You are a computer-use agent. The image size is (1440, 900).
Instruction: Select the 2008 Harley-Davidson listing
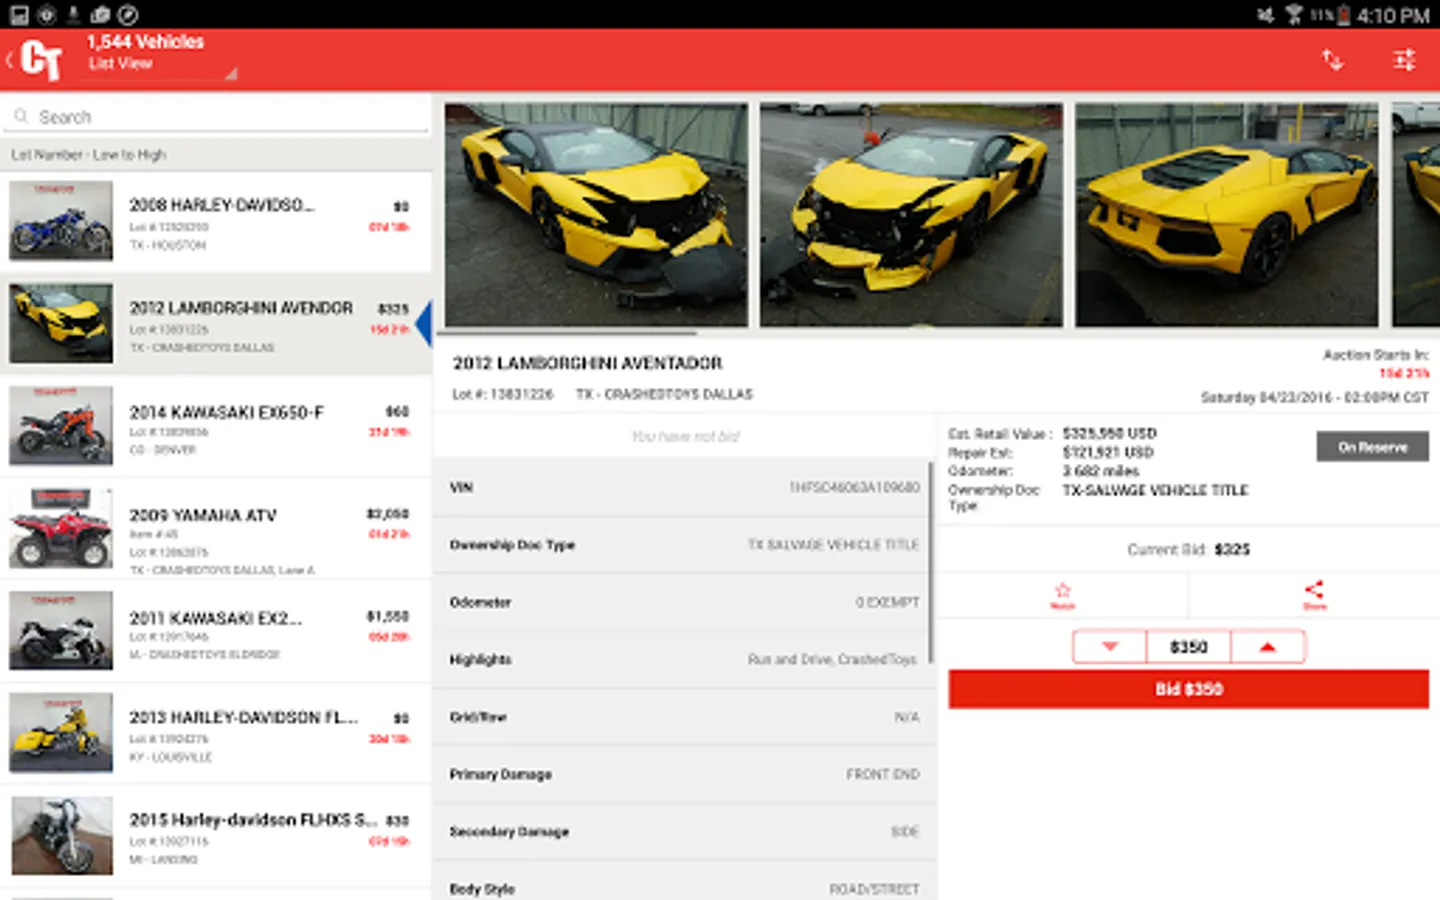tap(216, 221)
